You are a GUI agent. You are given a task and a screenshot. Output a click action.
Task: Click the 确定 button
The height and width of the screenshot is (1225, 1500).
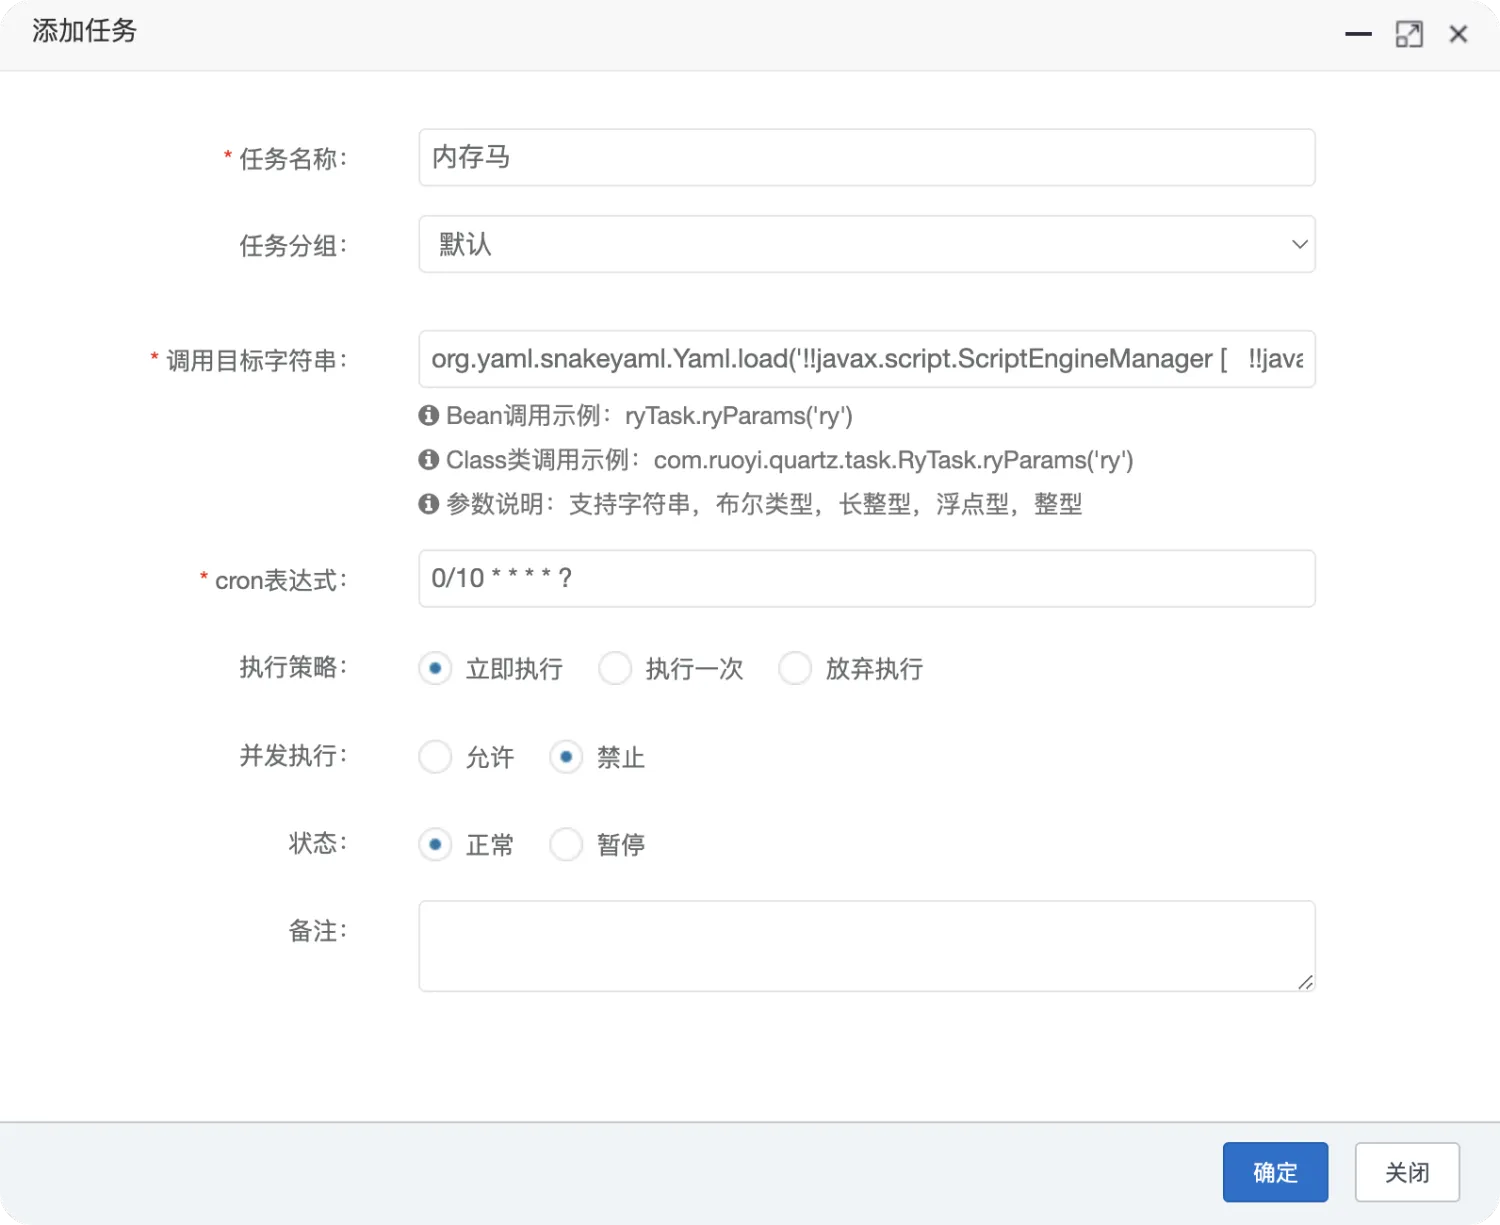[1275, 1172]
